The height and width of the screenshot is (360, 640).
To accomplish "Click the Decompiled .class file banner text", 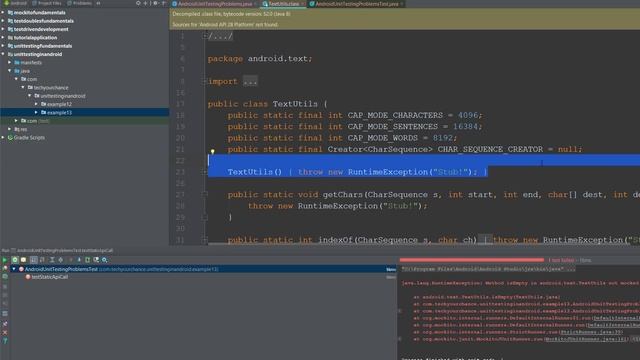I will click(x=231, y=14).
